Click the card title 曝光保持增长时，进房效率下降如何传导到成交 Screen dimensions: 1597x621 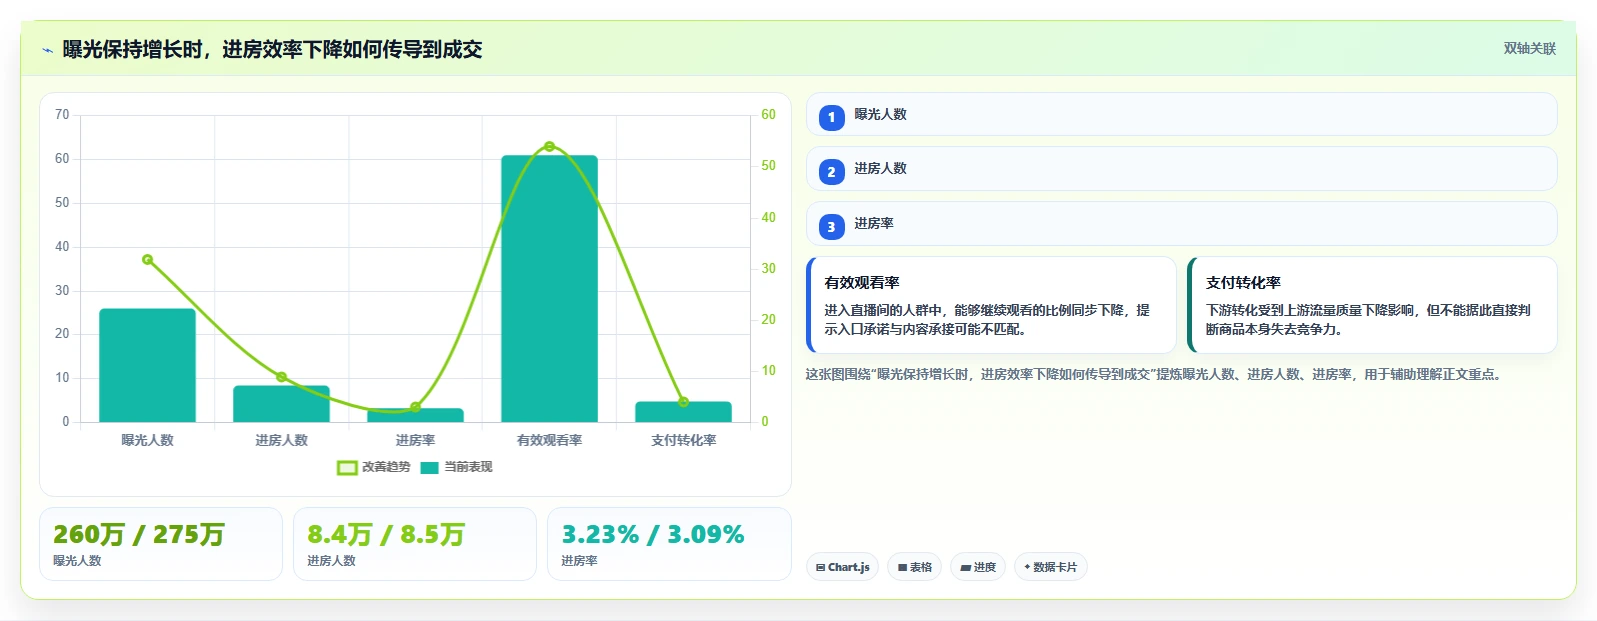pyautogui.click(x=272, y=50)
